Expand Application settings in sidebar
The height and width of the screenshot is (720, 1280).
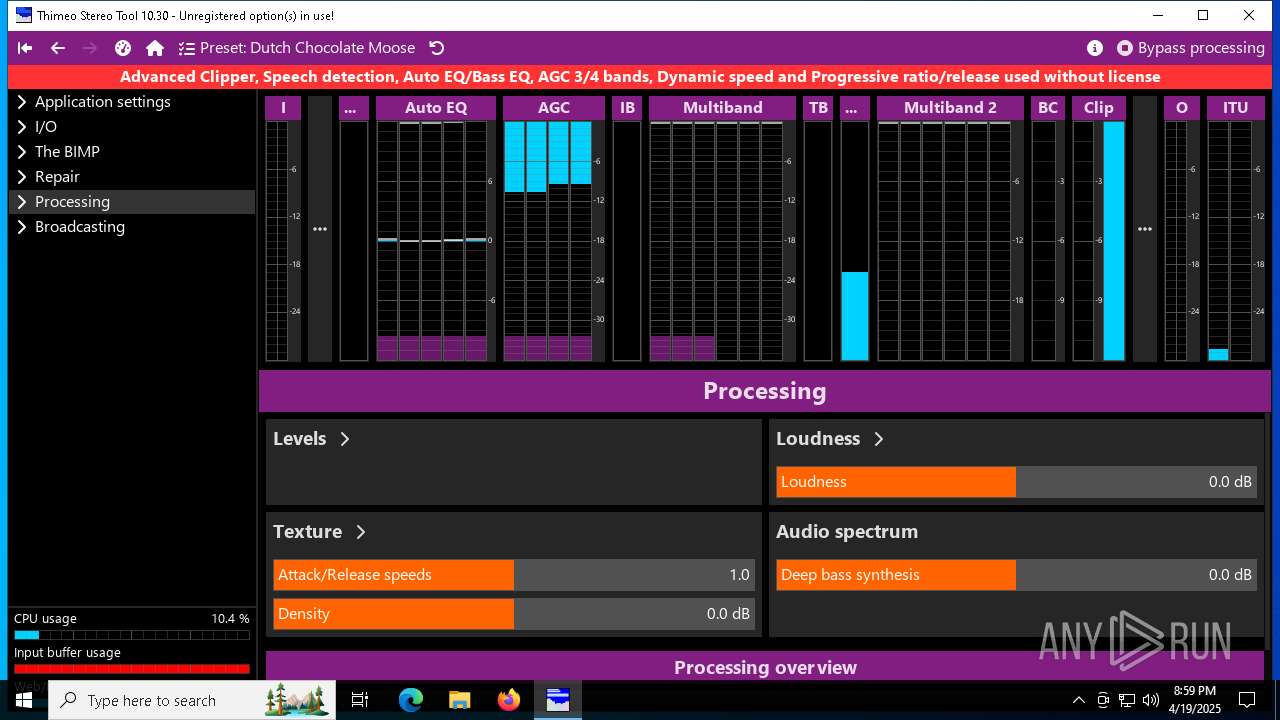click(132, 102)
